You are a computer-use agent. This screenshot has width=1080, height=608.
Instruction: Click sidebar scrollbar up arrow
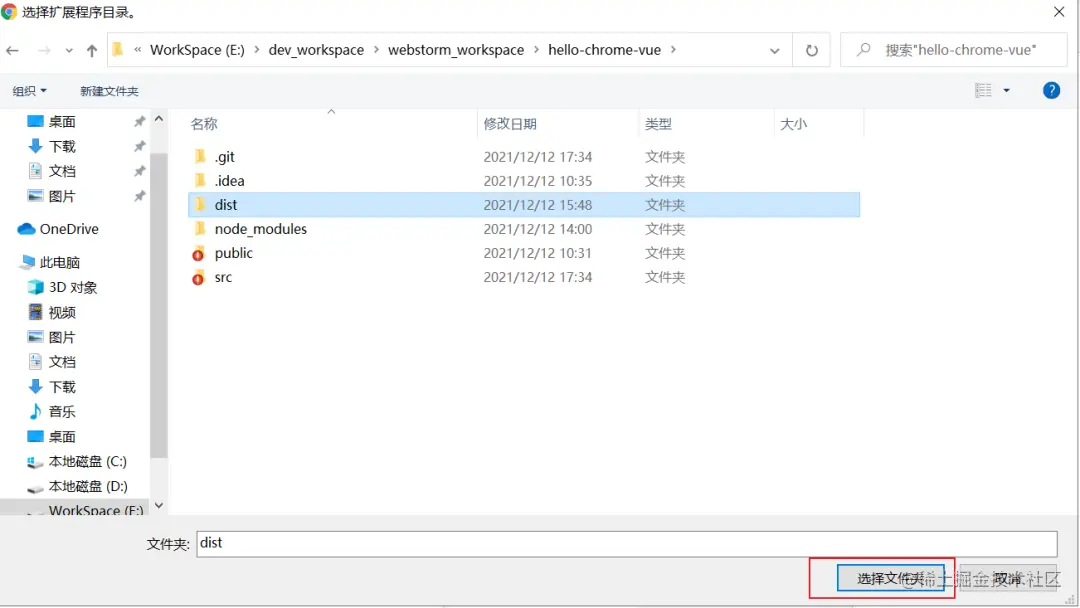pyautogui.click(x=159, y=118)
